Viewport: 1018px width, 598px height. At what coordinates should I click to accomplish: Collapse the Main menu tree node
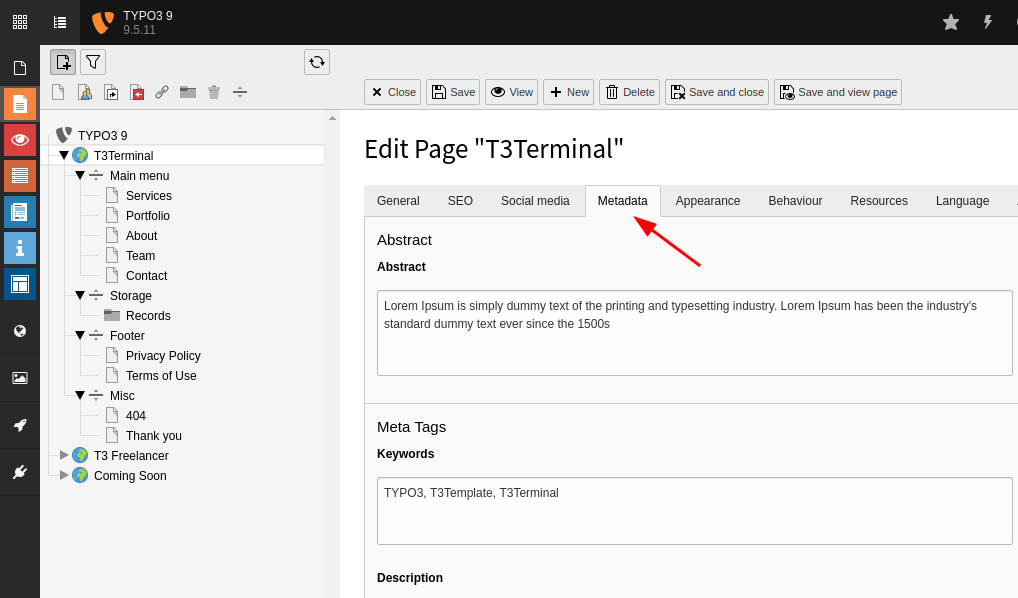point(80,175)
